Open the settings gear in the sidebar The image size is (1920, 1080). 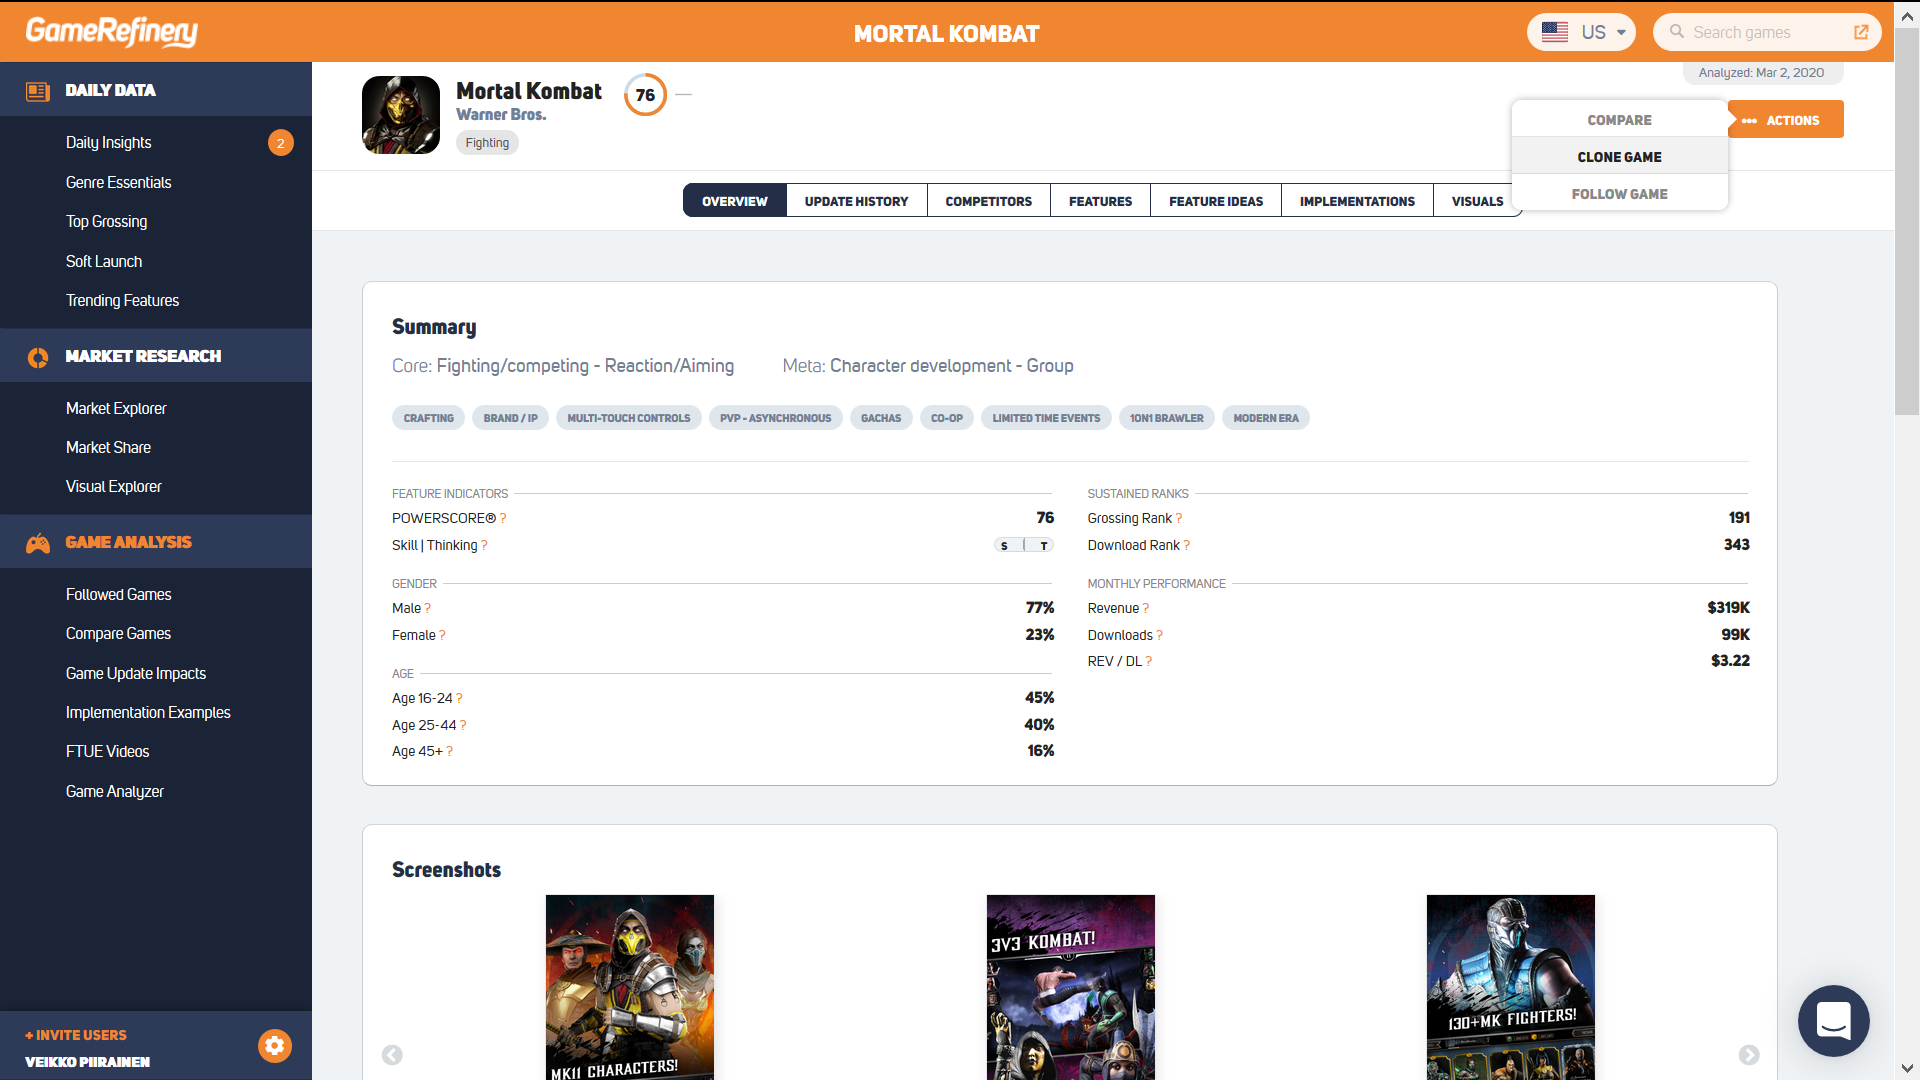coord(275,1046)
